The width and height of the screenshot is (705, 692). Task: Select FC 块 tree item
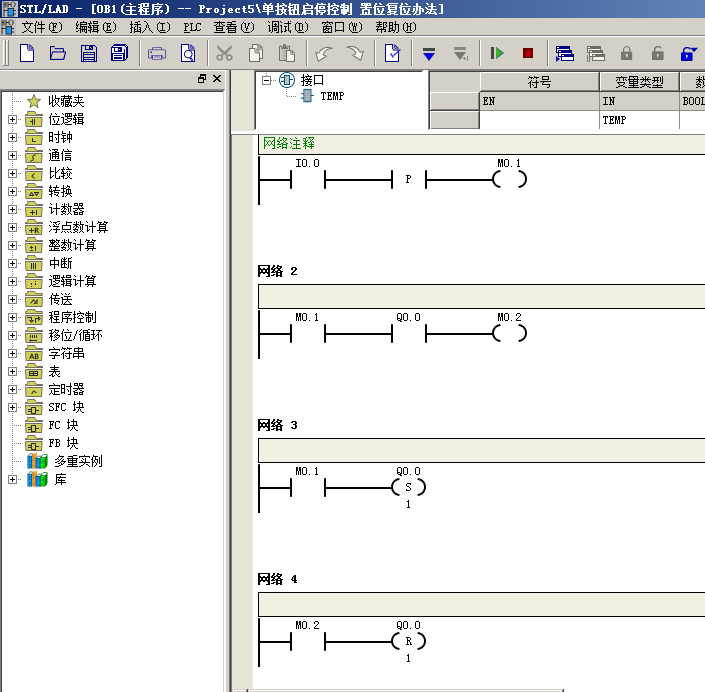click(x=63, y=425)
